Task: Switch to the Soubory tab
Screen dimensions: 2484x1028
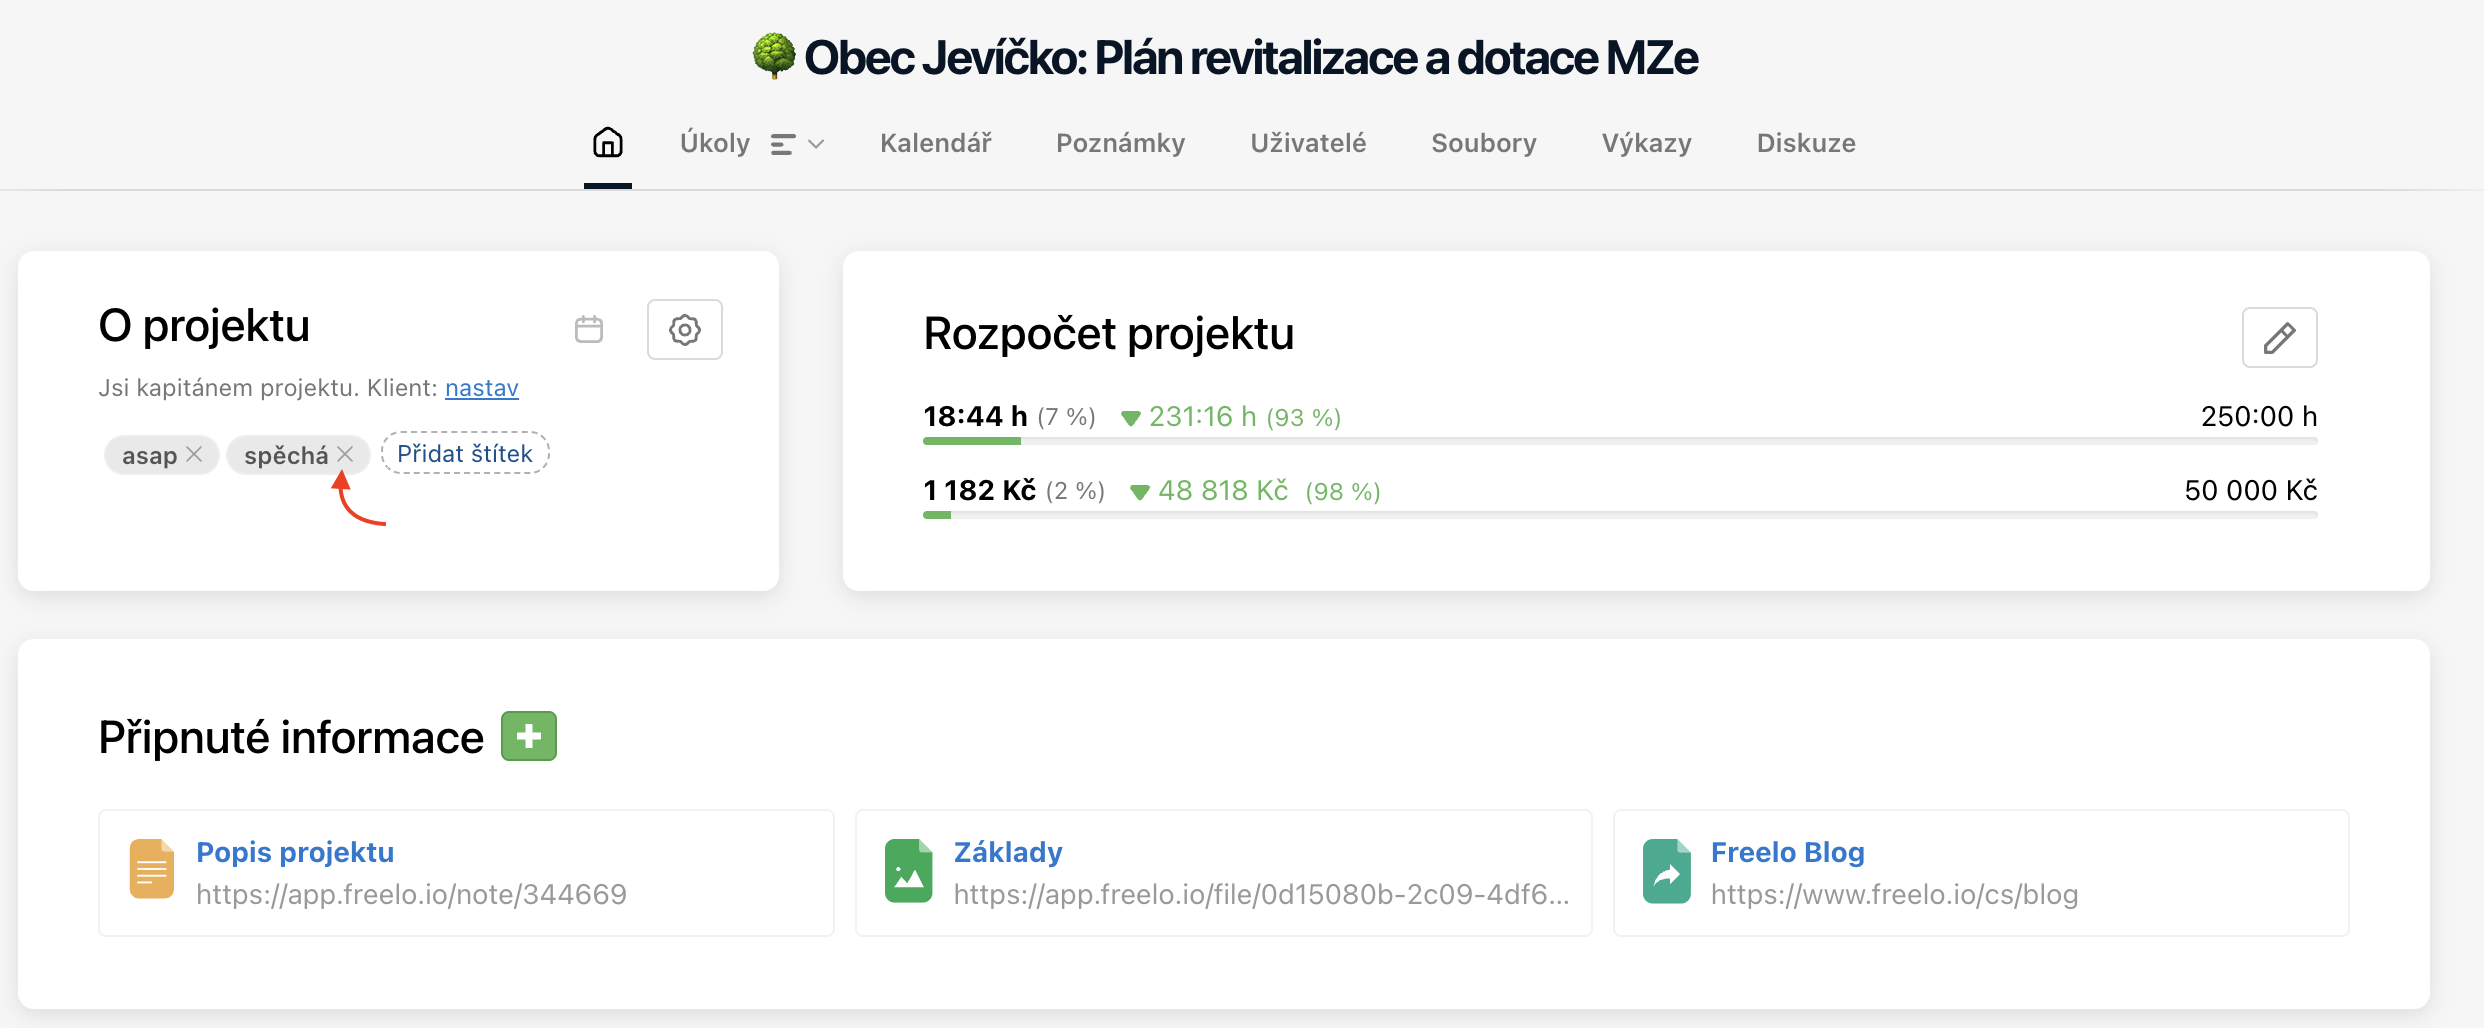Action: click(x=1484, y=143)
